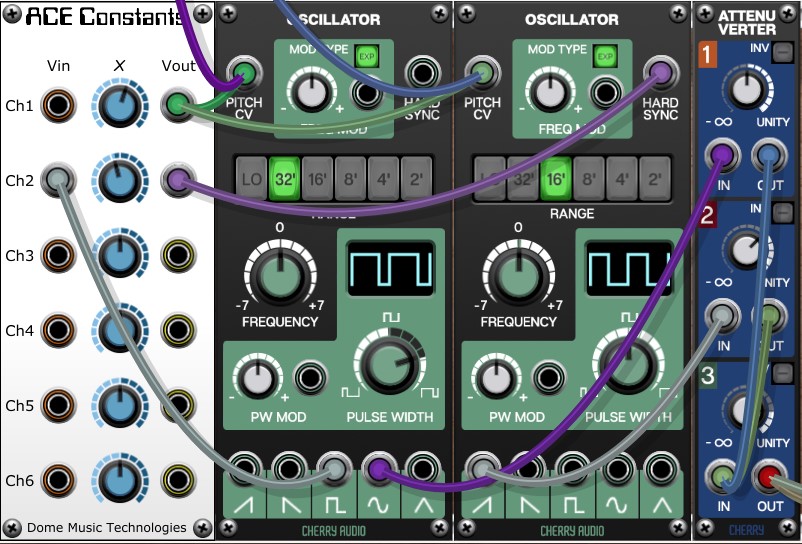The width and height of the screenshot is (802, 544).
Task: Click the Ch1 X knob
Action: (120, 106)
